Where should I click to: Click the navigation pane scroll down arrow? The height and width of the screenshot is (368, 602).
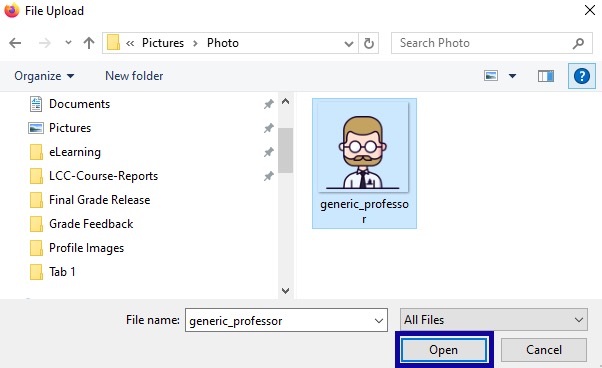click(x=285, y=290)
